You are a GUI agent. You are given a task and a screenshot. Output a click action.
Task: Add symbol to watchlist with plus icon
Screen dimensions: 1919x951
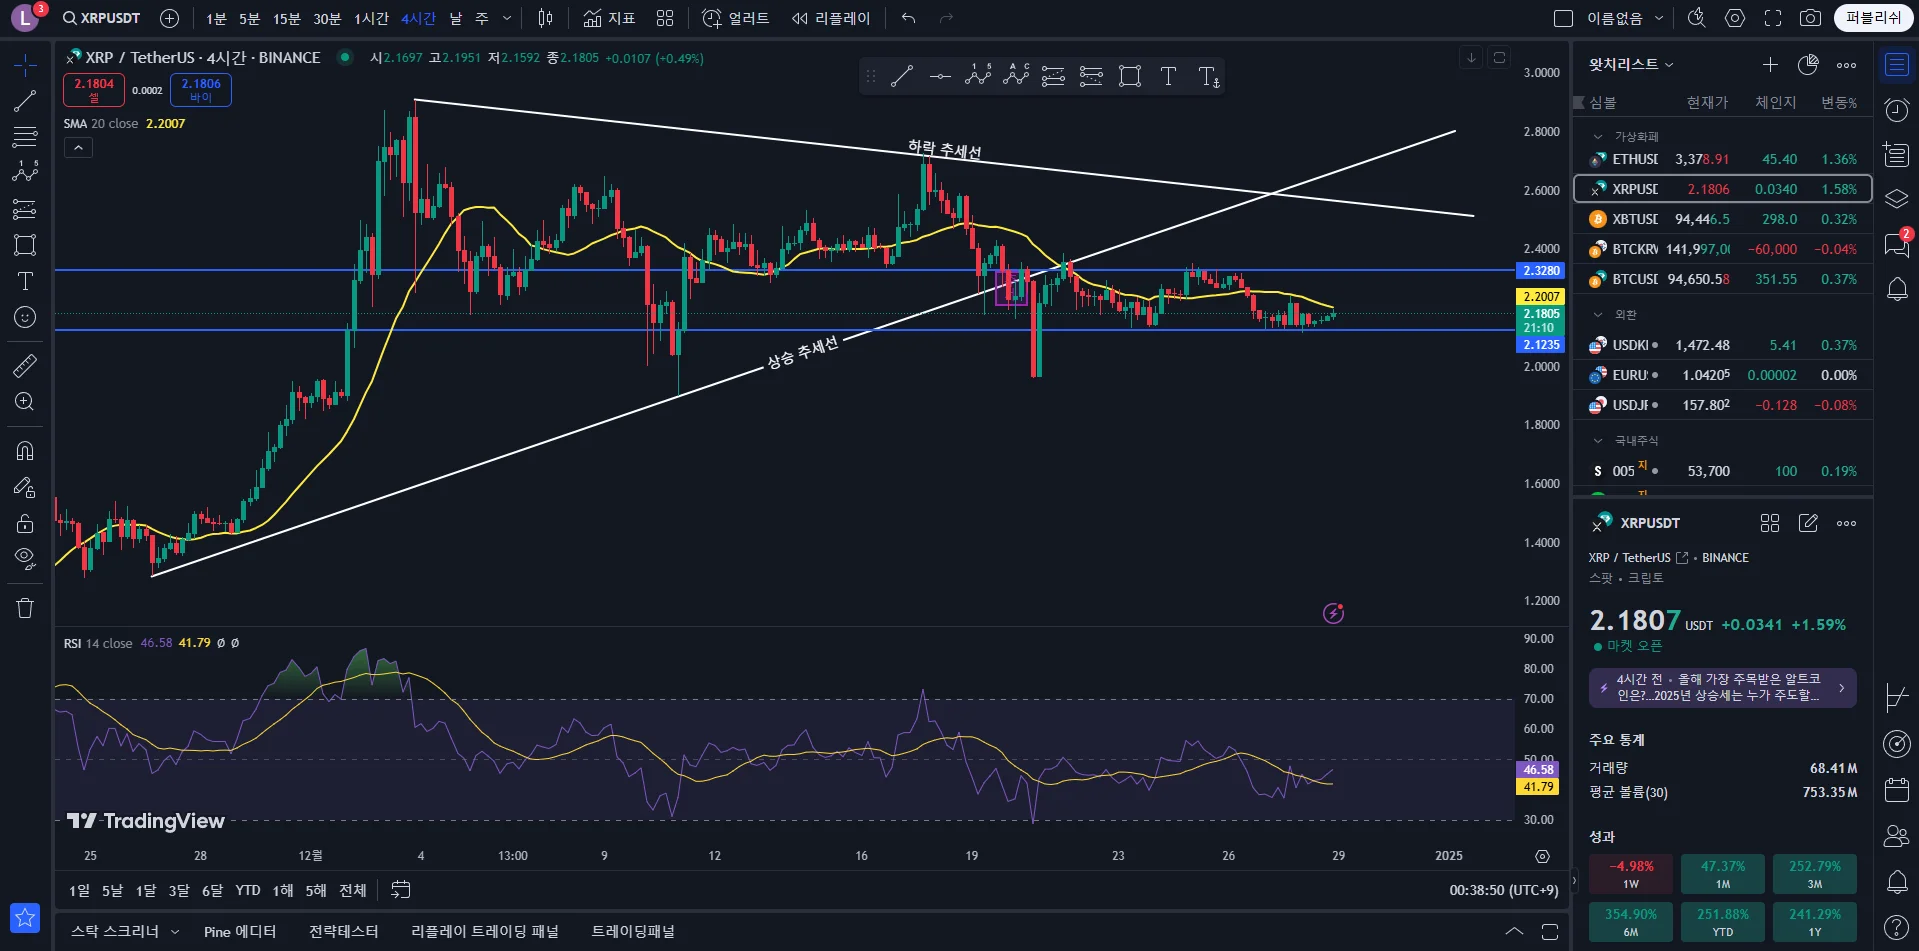[1770, 65]
